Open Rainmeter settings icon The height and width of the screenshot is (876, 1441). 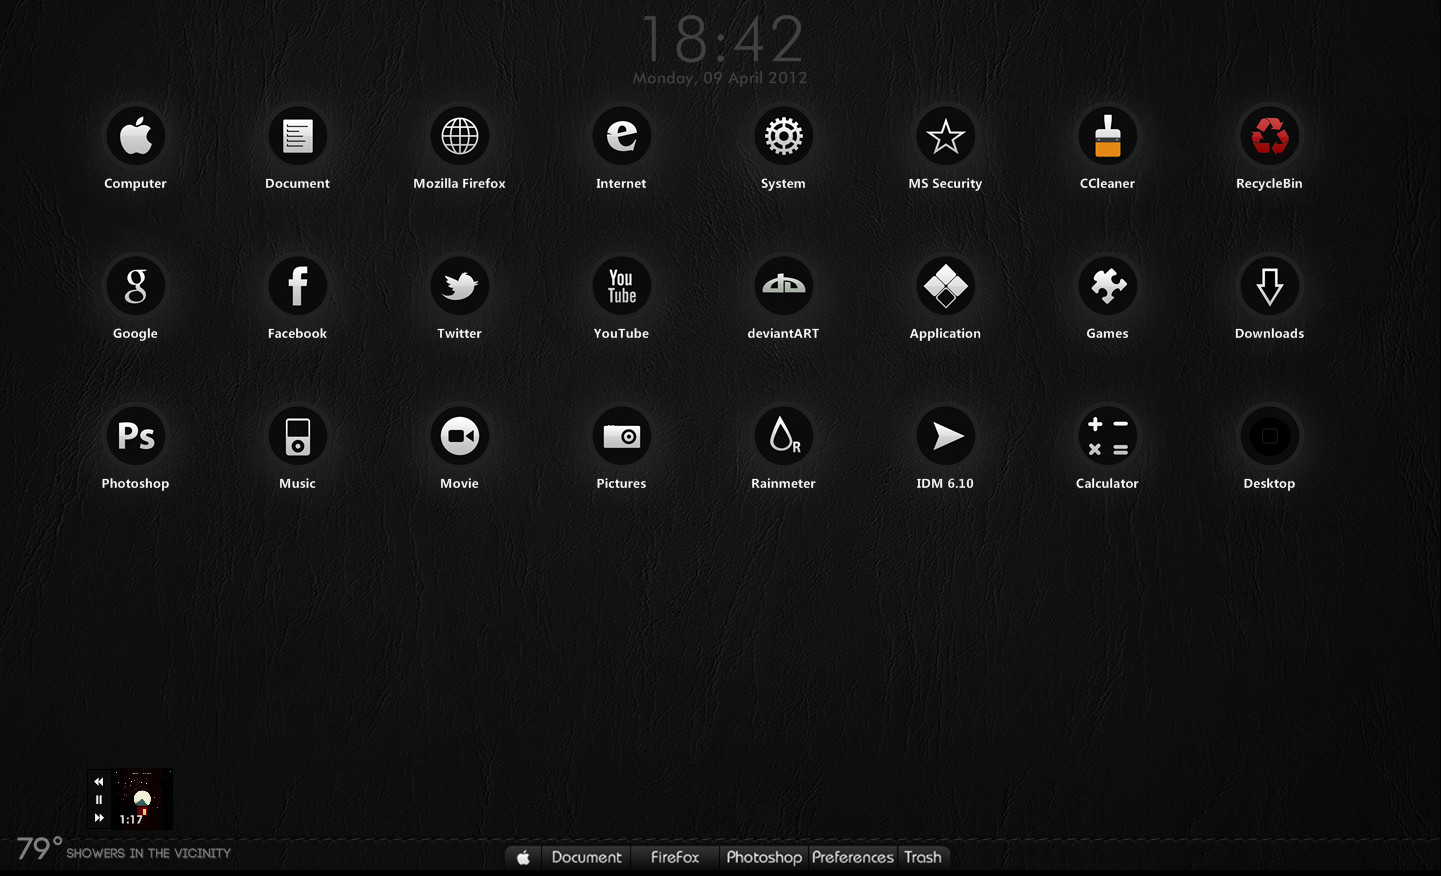coord(783,435)
